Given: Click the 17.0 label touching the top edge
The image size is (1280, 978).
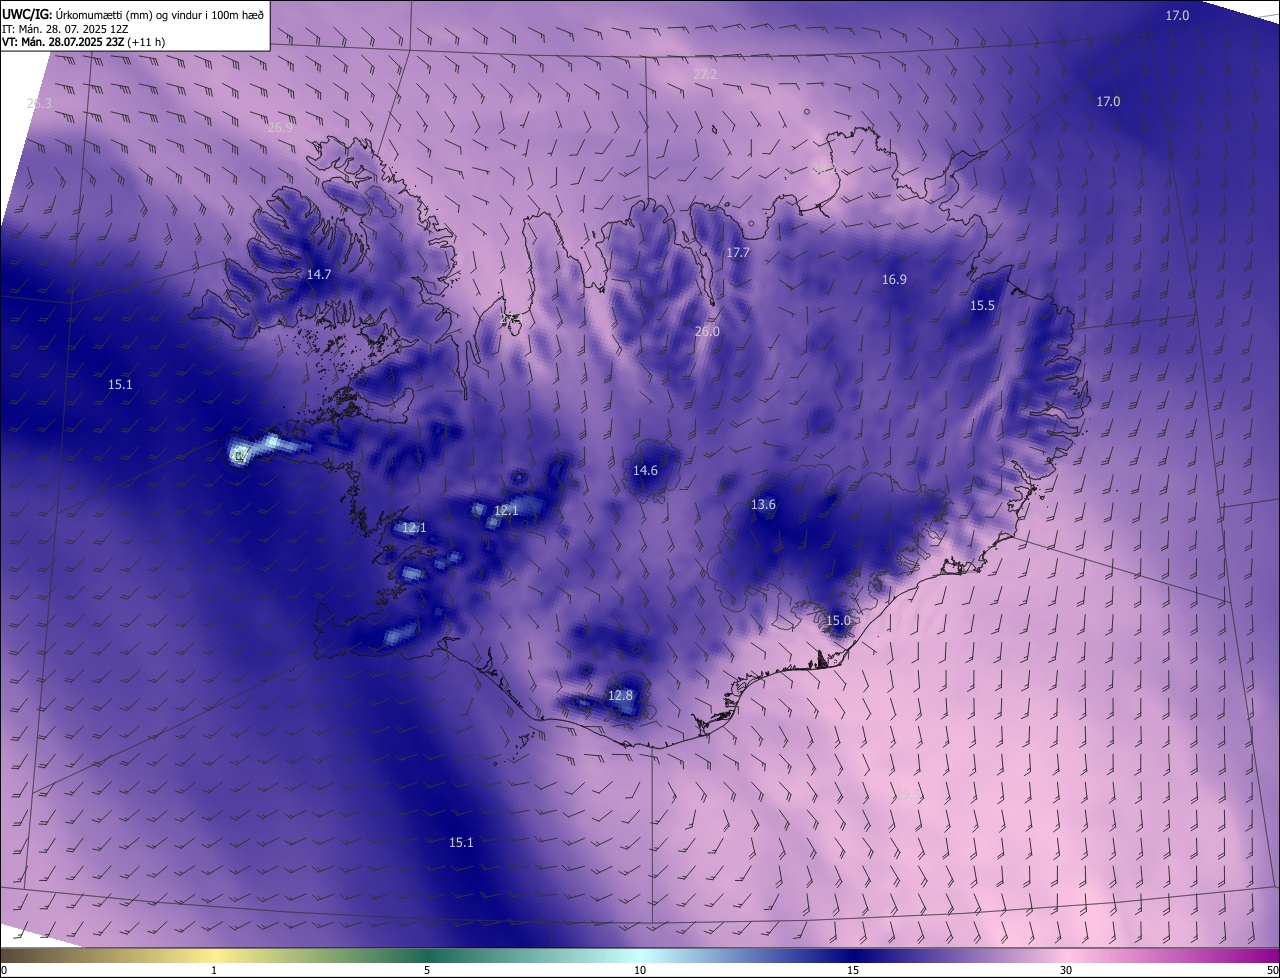Looking at the screenshot, I should (1178, 15).
